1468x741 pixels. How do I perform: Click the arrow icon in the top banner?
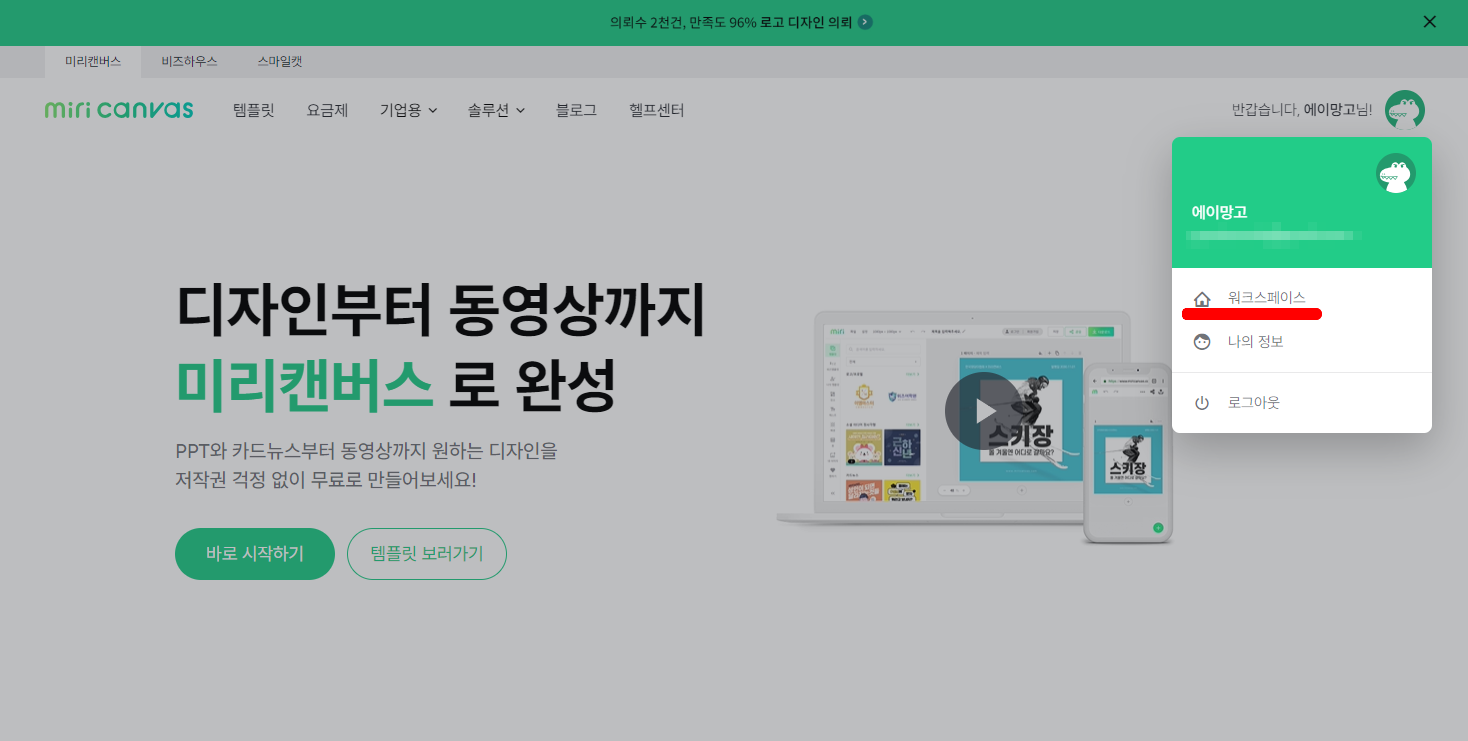(866, 21)
